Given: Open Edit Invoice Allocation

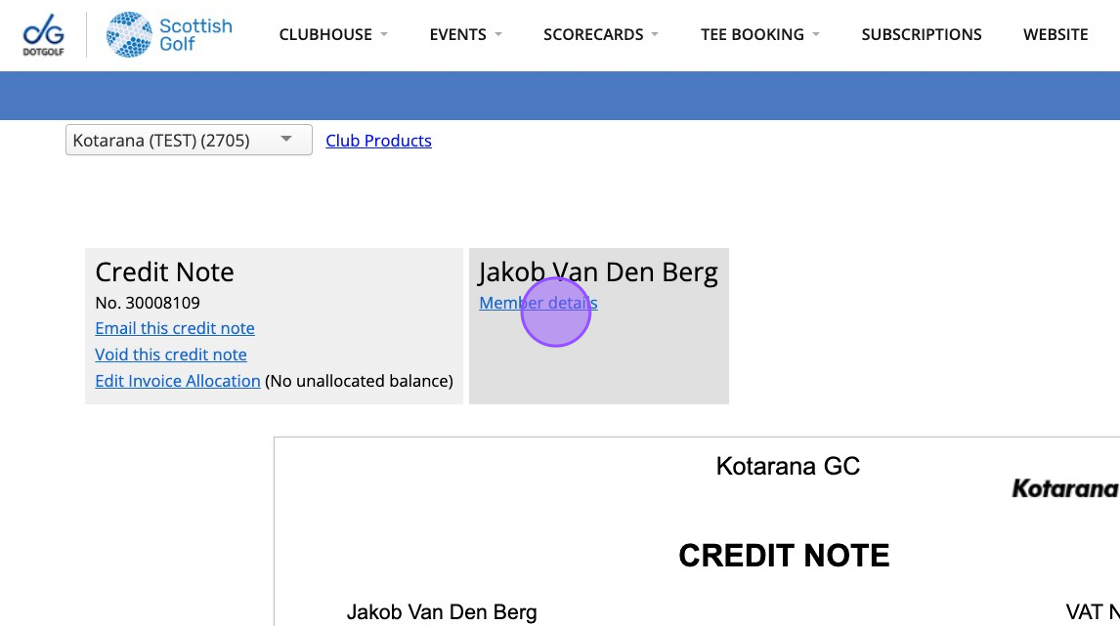Looking at the screenshot, I should point(178,381).
